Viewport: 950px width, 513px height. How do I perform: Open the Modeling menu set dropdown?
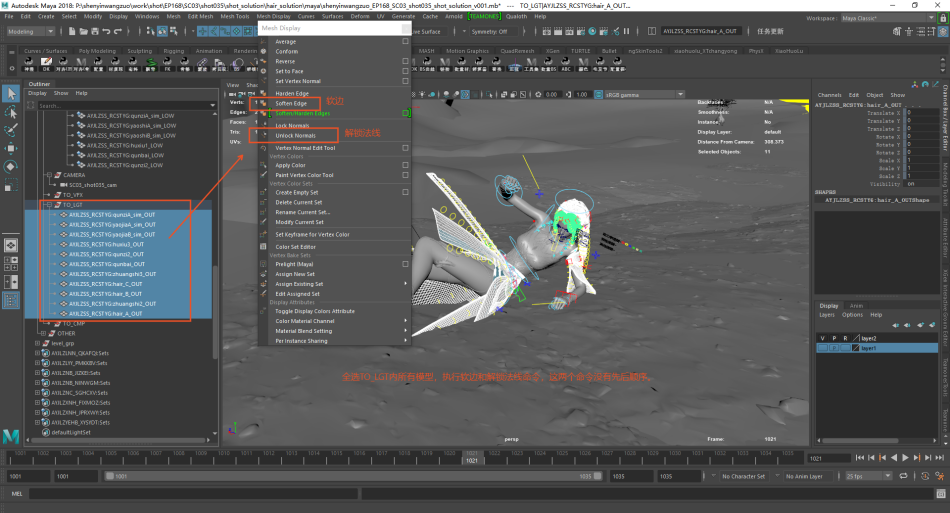pyautogui.click(x=31, y=31)
